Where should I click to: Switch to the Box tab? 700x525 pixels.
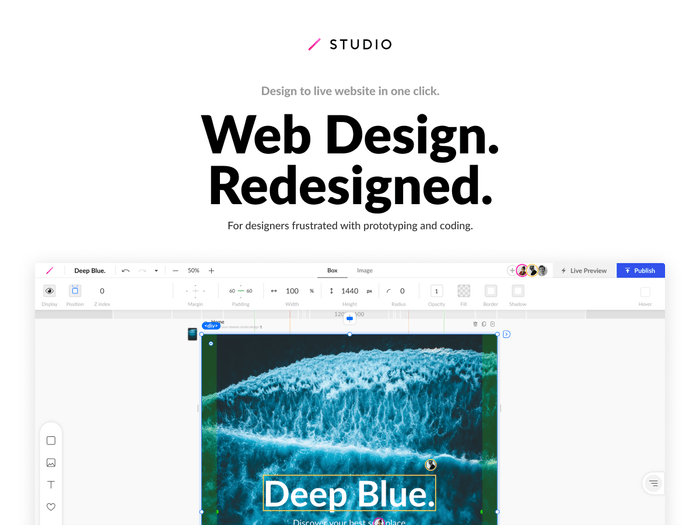[x=333, y=271]
